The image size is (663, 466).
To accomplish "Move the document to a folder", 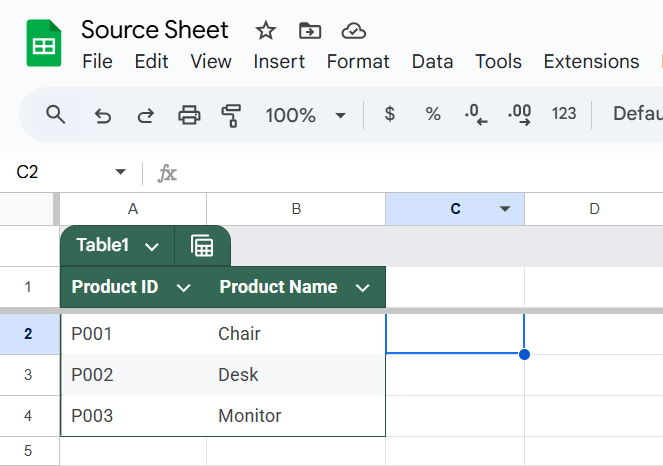I will (310, 31).
